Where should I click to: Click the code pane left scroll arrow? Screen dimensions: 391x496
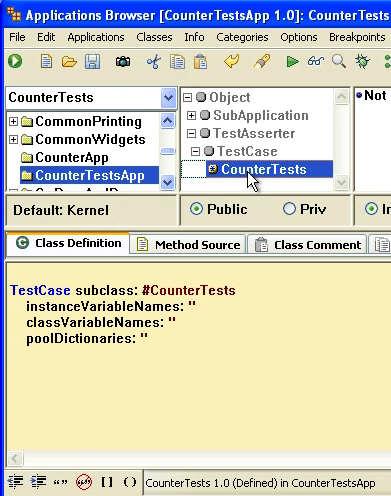click(x=15, y=458)
